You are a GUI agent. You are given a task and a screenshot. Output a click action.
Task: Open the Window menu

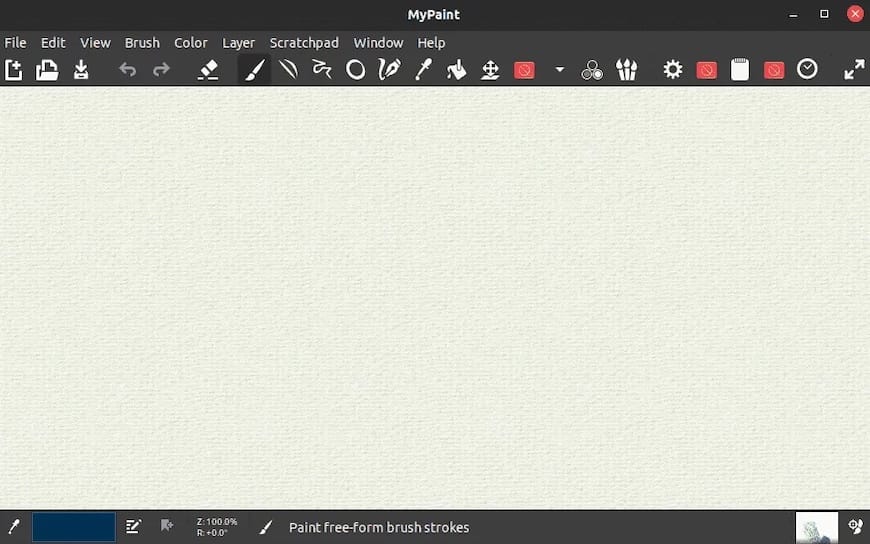coord(378,43)
